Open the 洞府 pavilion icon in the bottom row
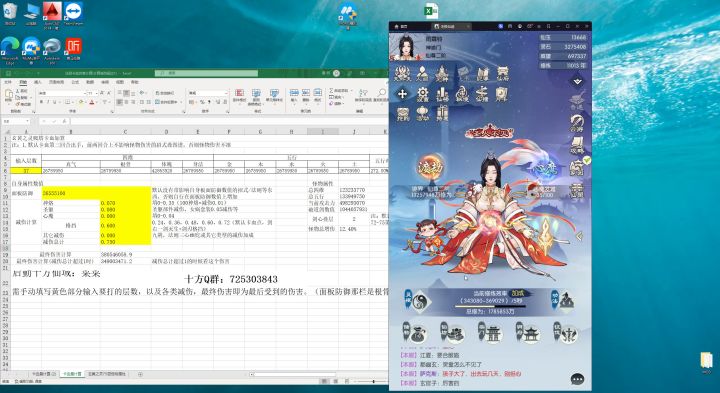Image resolution: width=720 pixels, height=393 pixels. tap(528, 332)
